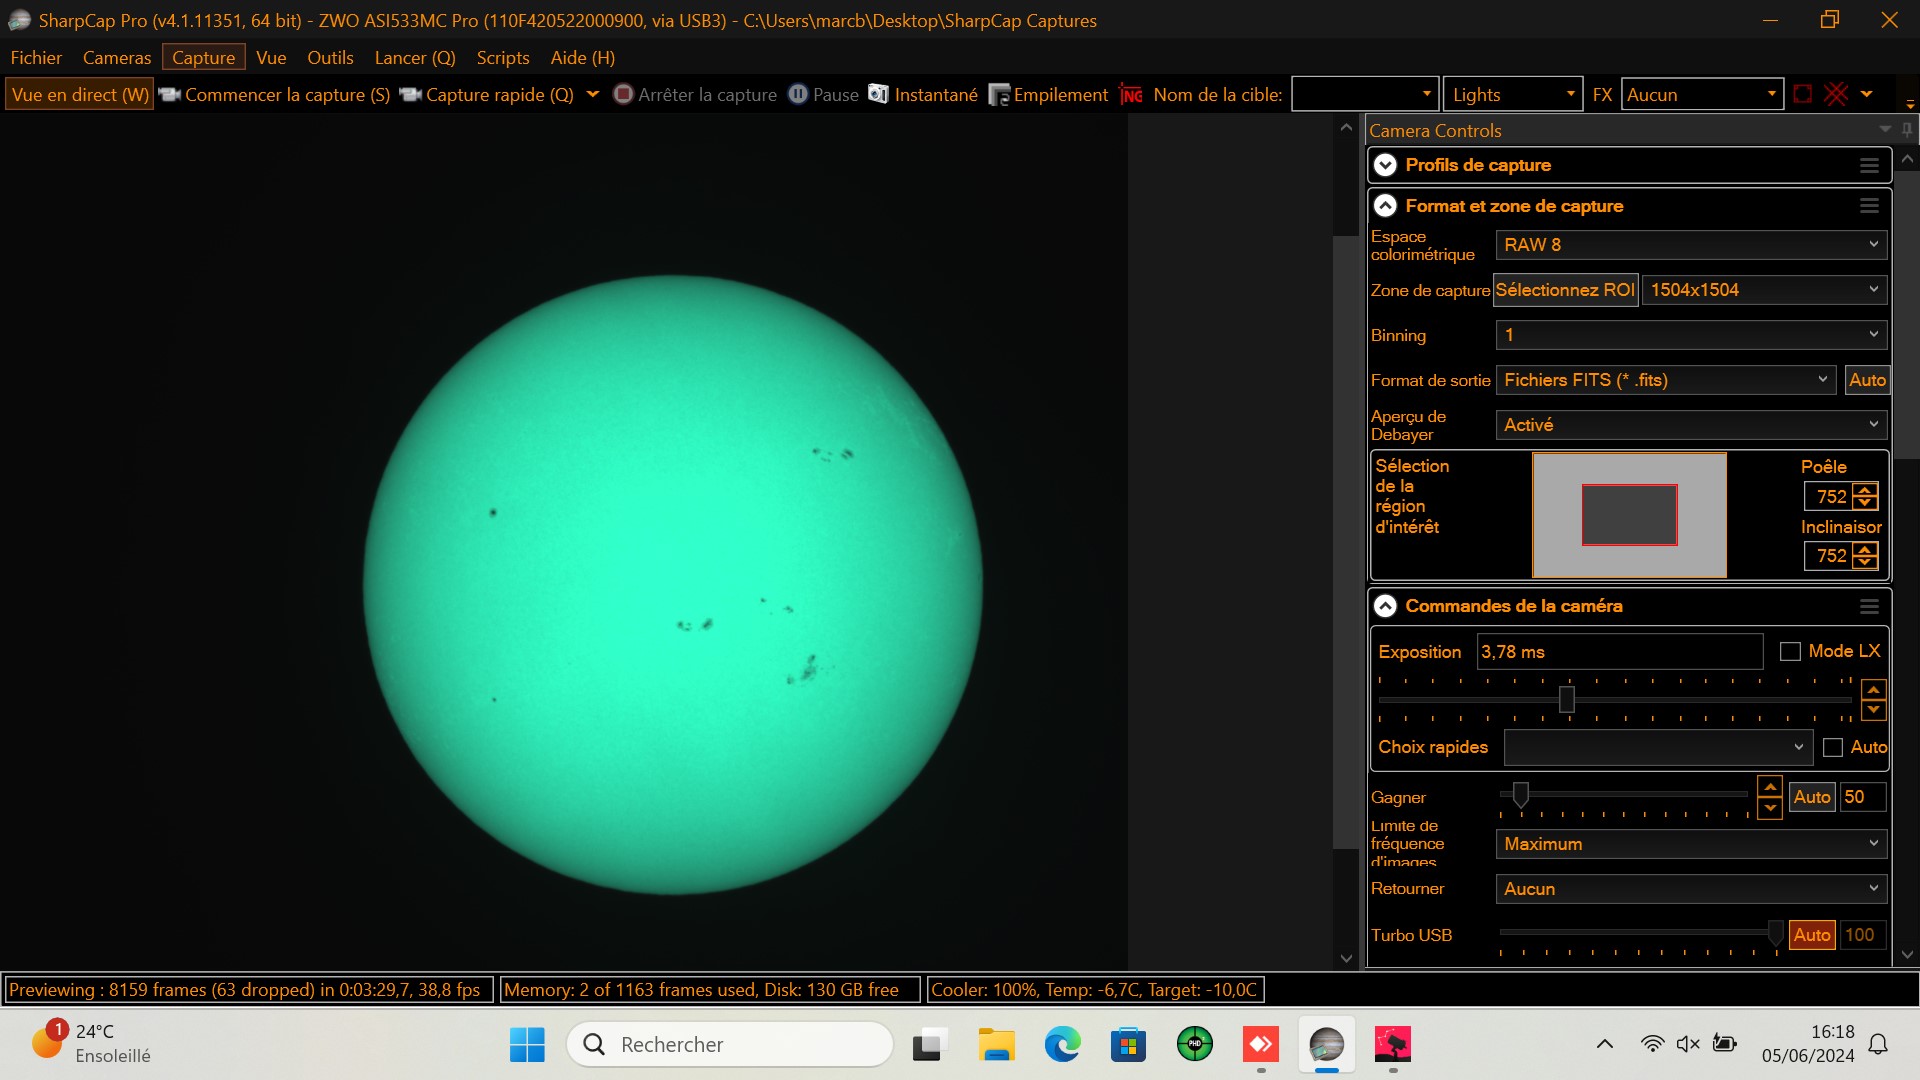
Task: Open the Outils menu
Action: point(329,57)
